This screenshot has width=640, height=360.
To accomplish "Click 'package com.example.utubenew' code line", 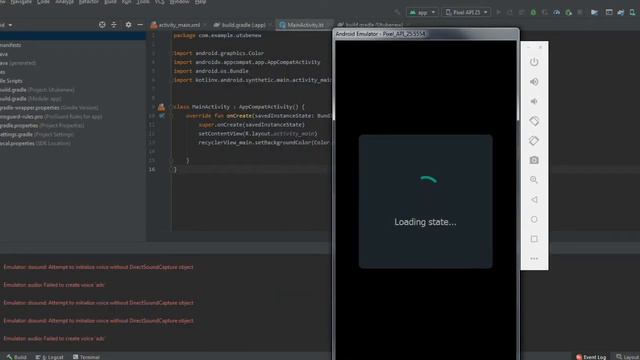I will click(x=217, y=36).
